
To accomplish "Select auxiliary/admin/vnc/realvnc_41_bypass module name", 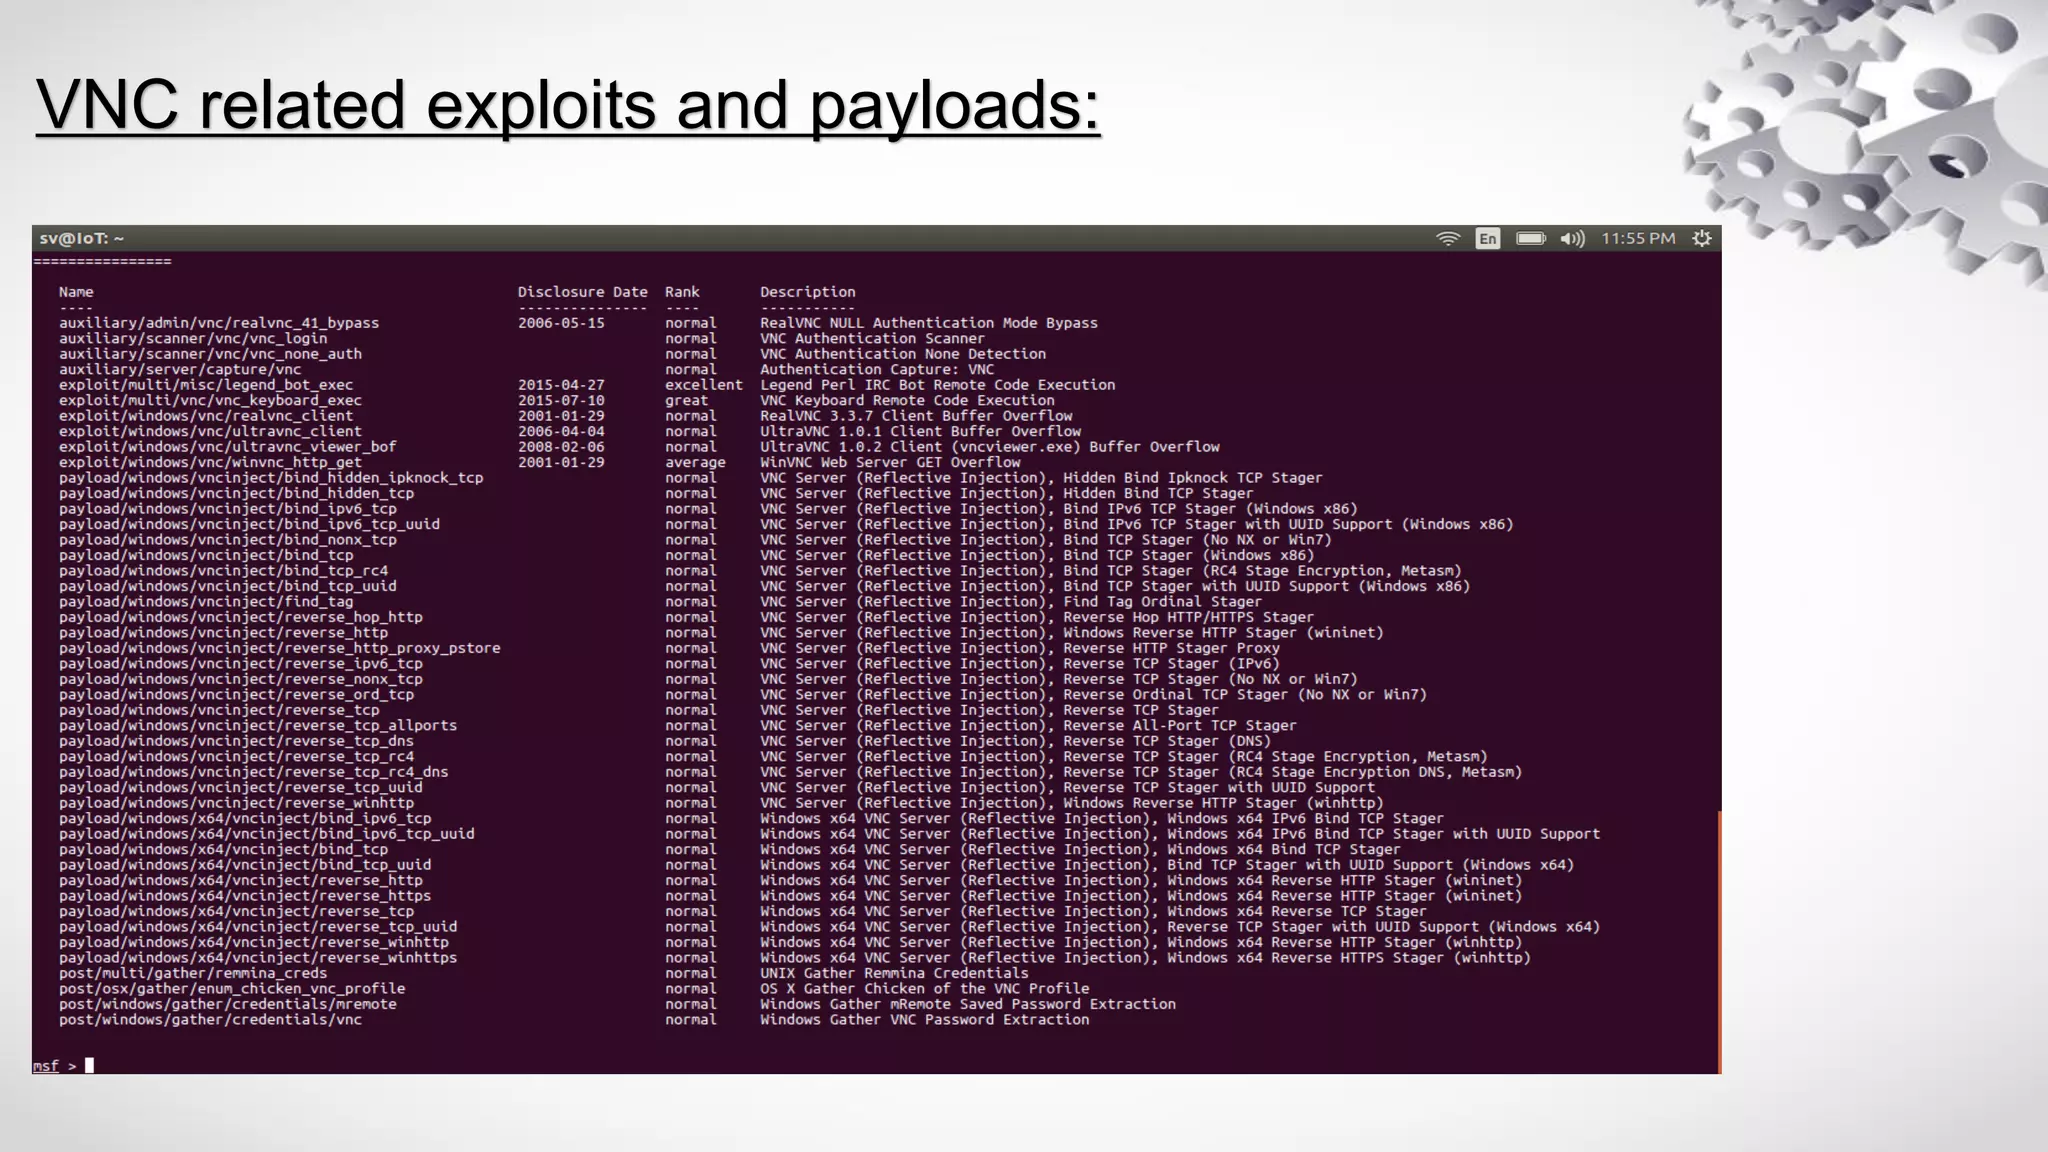I will [x=219, y=323].
